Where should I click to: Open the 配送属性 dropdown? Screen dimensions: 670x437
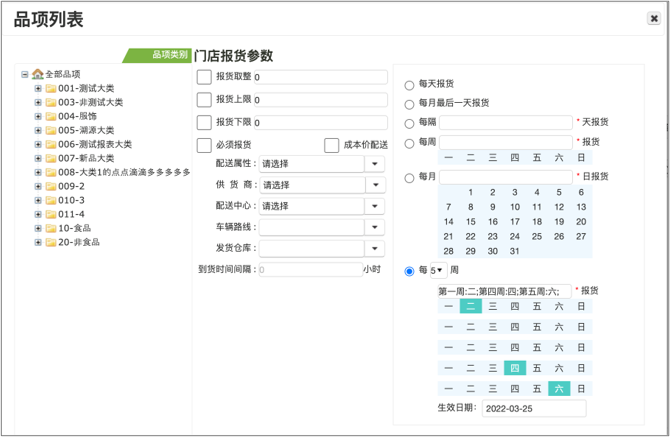(x=375, y=164)
